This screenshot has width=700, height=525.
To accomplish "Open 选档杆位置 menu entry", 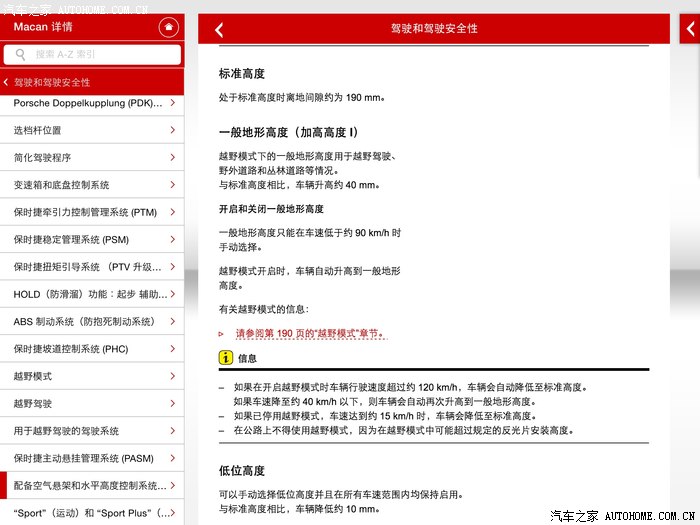I will (x=90, y=130).
